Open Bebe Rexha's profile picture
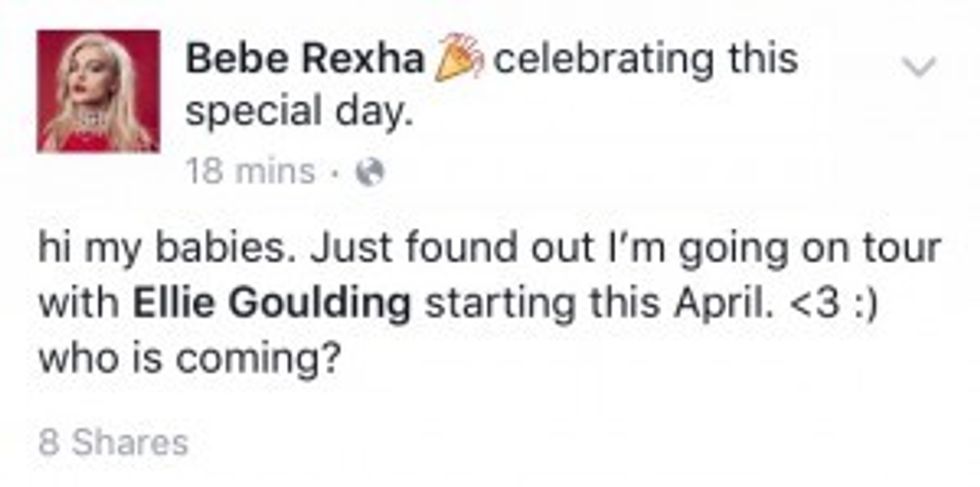This screenshot has height=487, width=980. (98, 91)
